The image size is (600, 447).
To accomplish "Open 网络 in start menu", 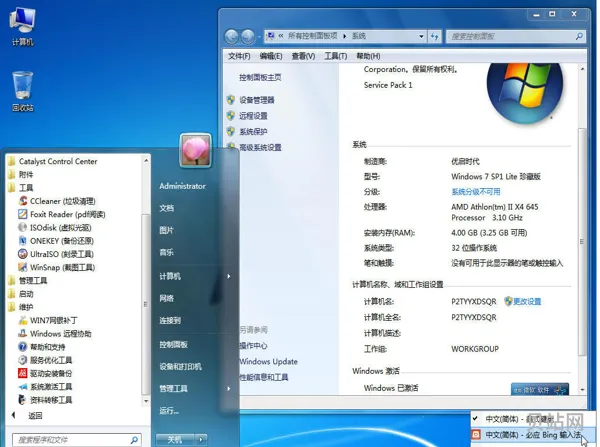I will [166, 299].
